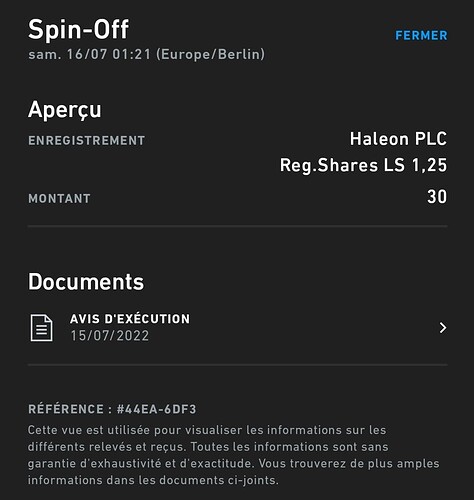474x500 pixels.
Task: Close the Spin-Off view with FERMER
Action: pyautogui.click(x=421, y=35)
